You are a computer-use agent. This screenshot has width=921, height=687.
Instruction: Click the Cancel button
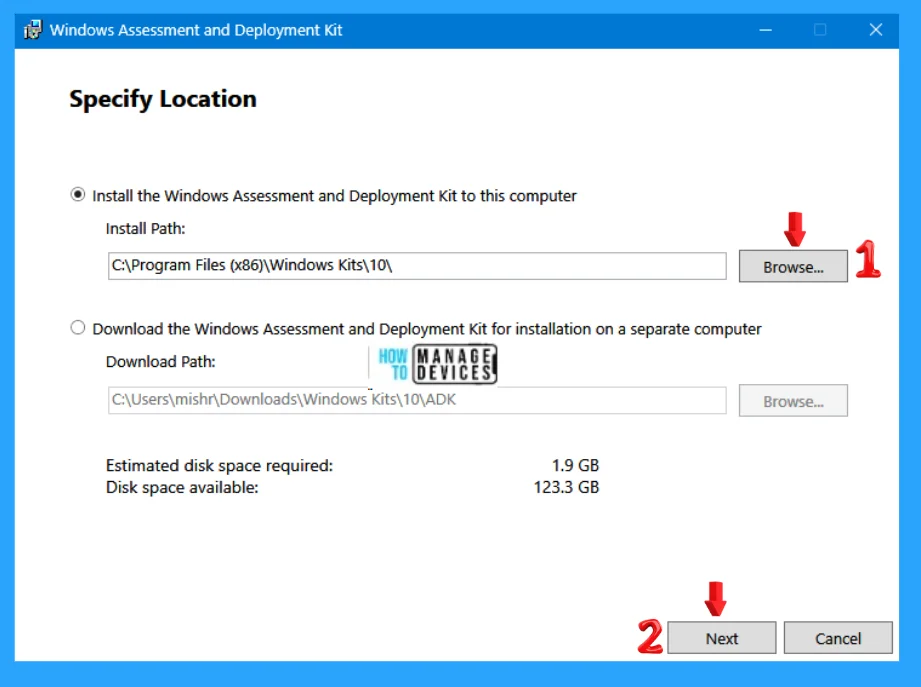tap(838, 638)
